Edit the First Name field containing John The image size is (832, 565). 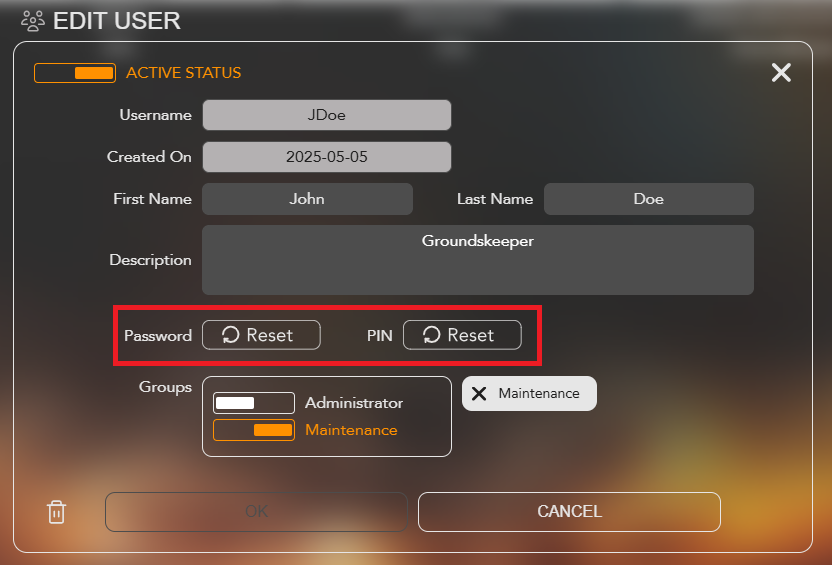tap(307, 199)
